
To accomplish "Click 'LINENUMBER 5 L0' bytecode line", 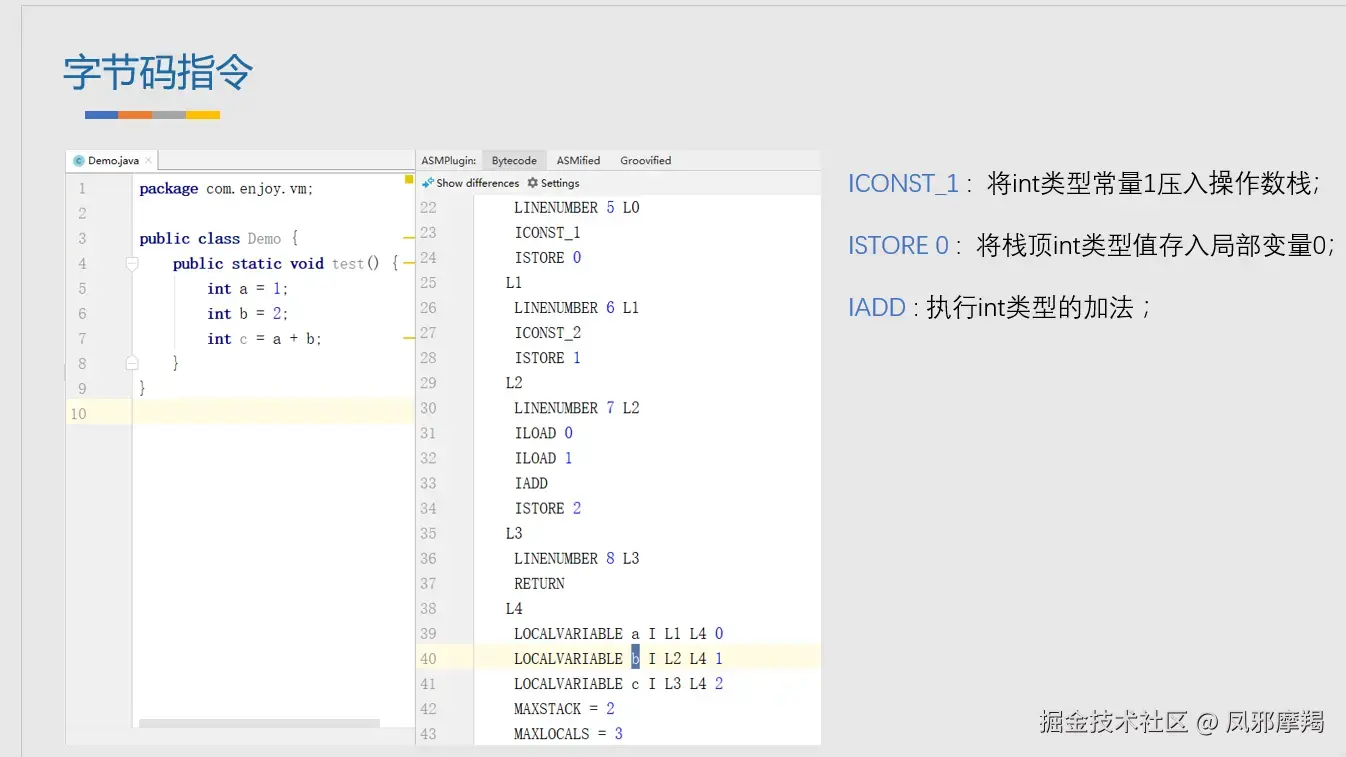I will [576, 208].
